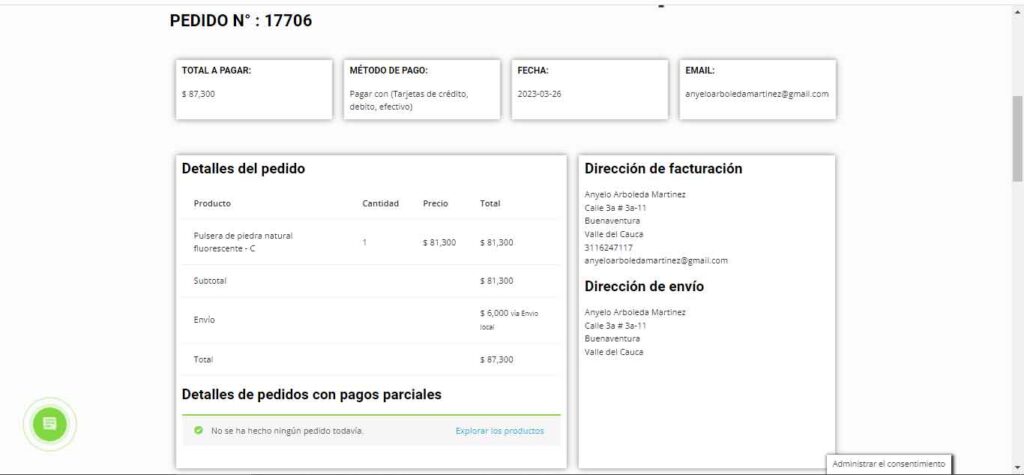Click the billing phone number 3116247117

pyautogui.click(x=608, y=247)
